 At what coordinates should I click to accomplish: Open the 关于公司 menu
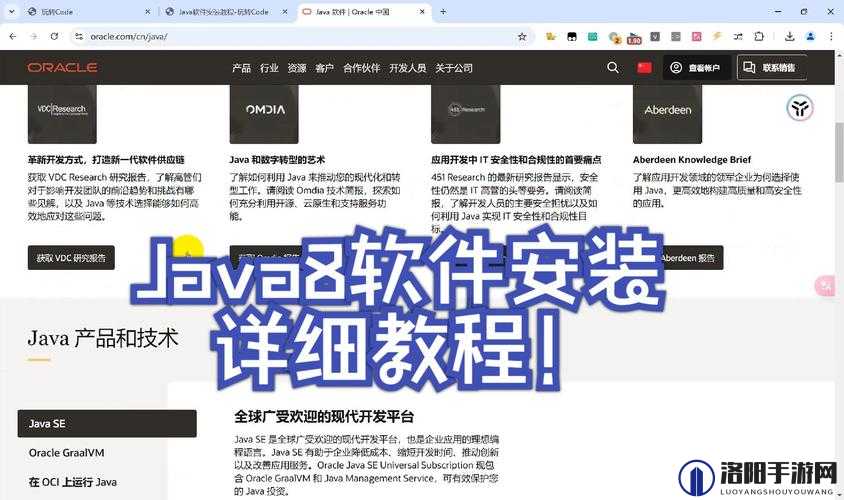click(x=454, y=68)
